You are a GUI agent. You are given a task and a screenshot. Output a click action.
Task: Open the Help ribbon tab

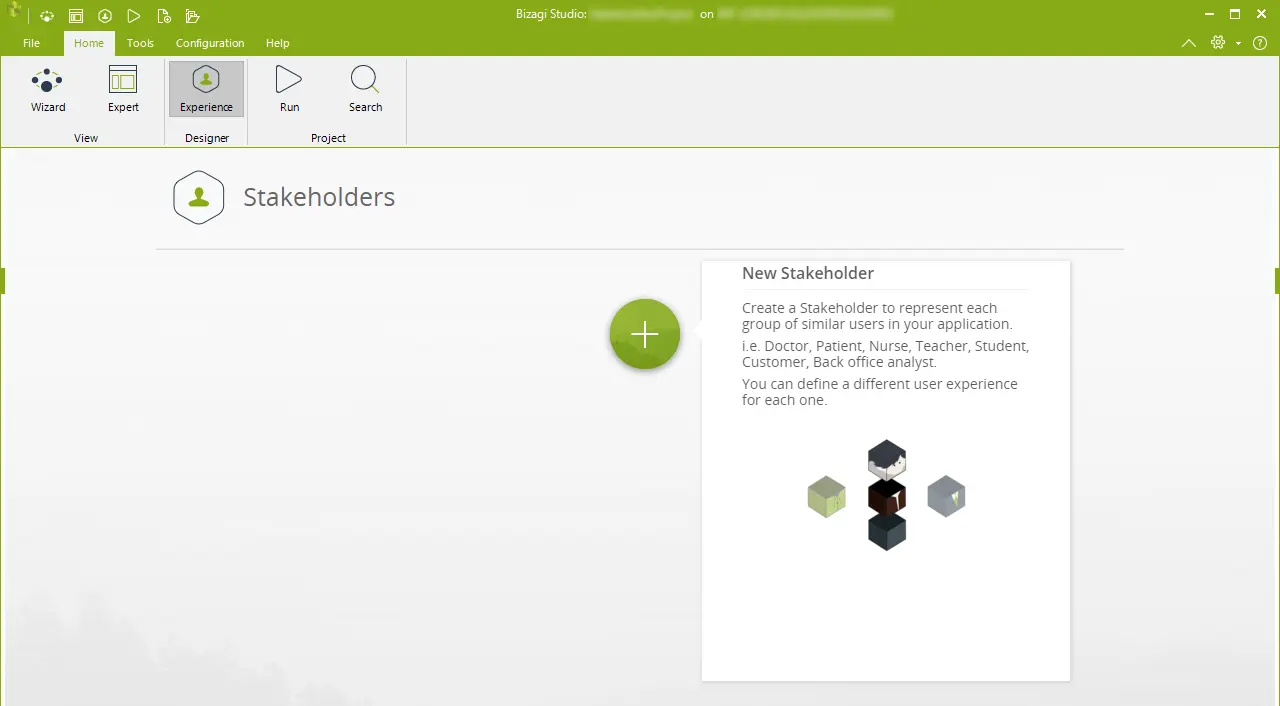278,43
